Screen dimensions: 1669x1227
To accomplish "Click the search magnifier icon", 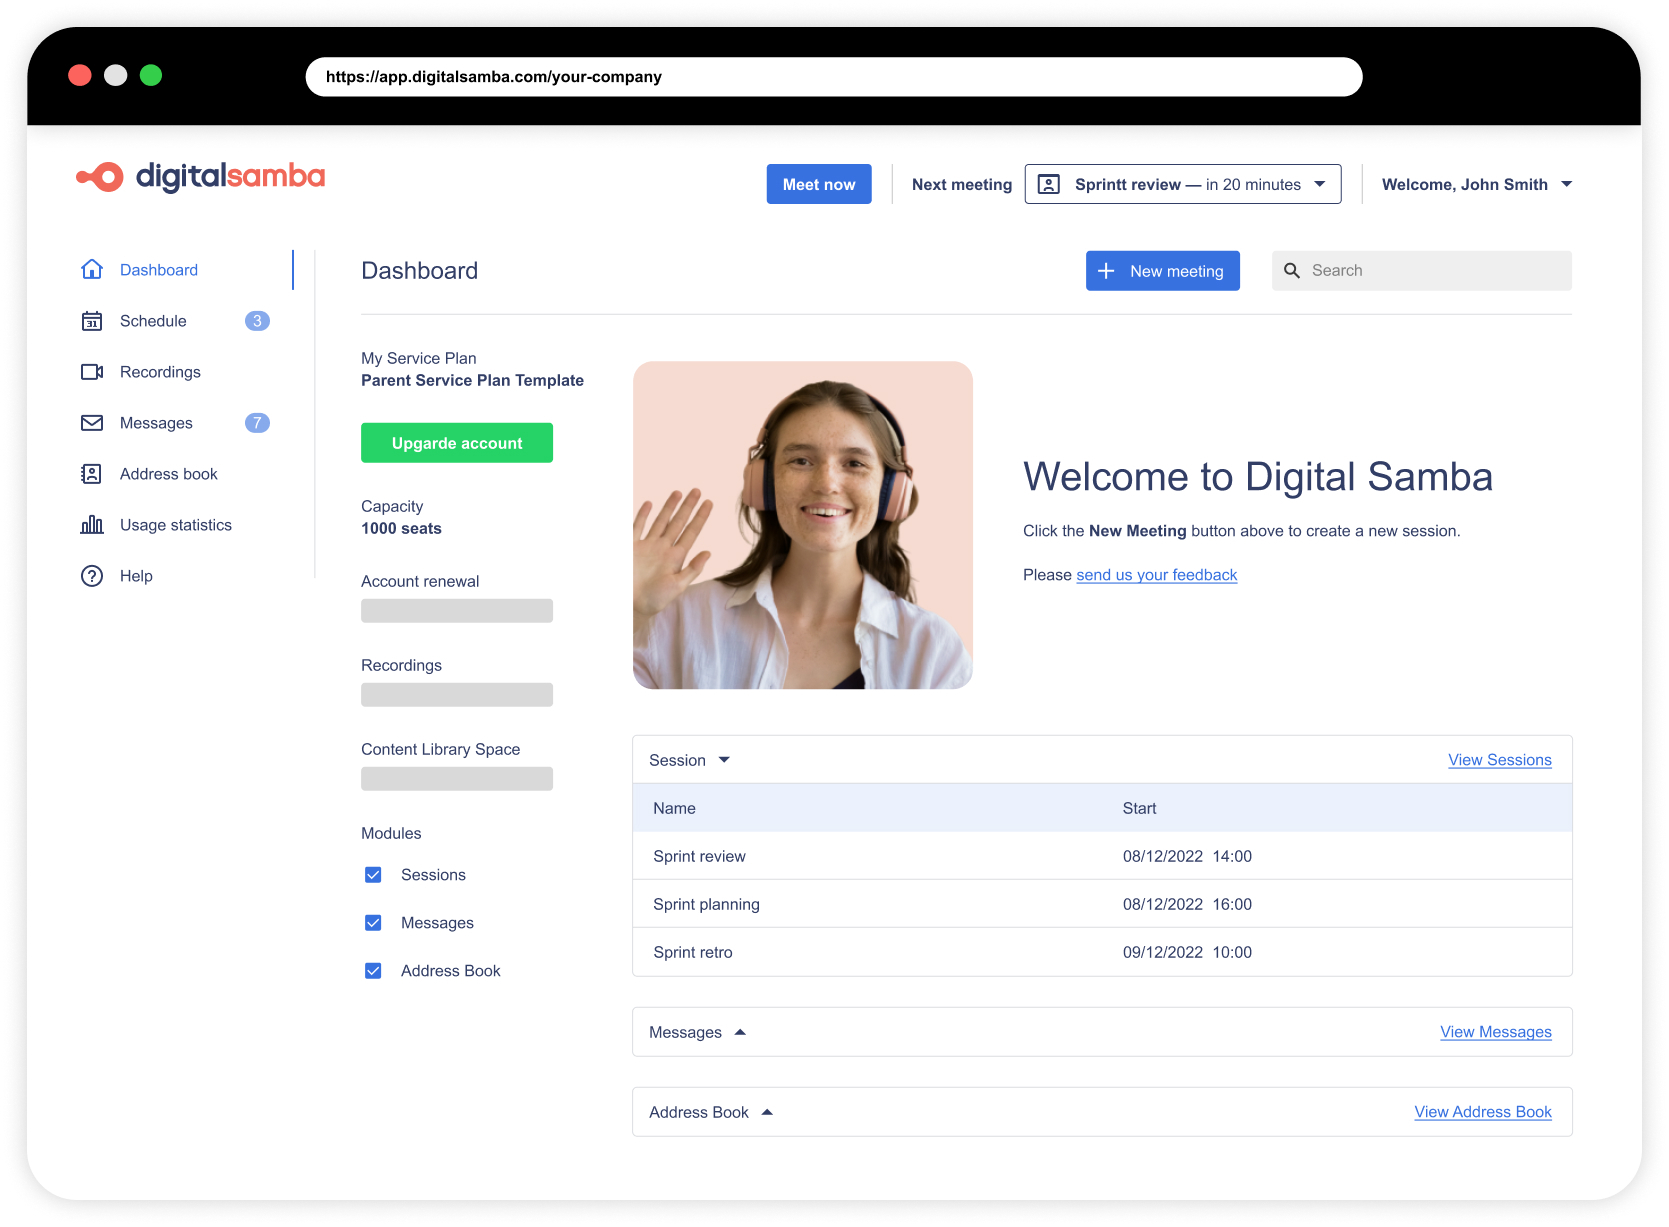I will (x=1291, y=270).
